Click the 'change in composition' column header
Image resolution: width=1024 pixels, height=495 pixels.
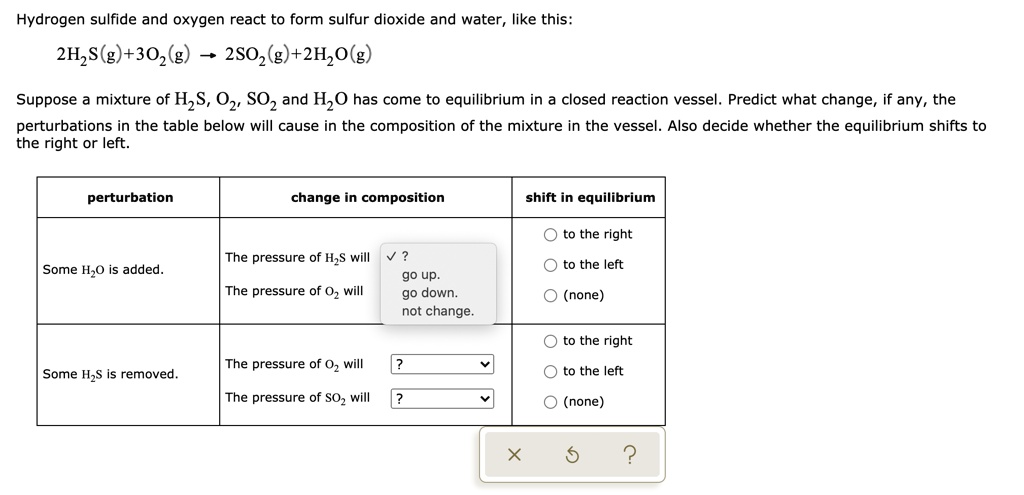point(367,198)
